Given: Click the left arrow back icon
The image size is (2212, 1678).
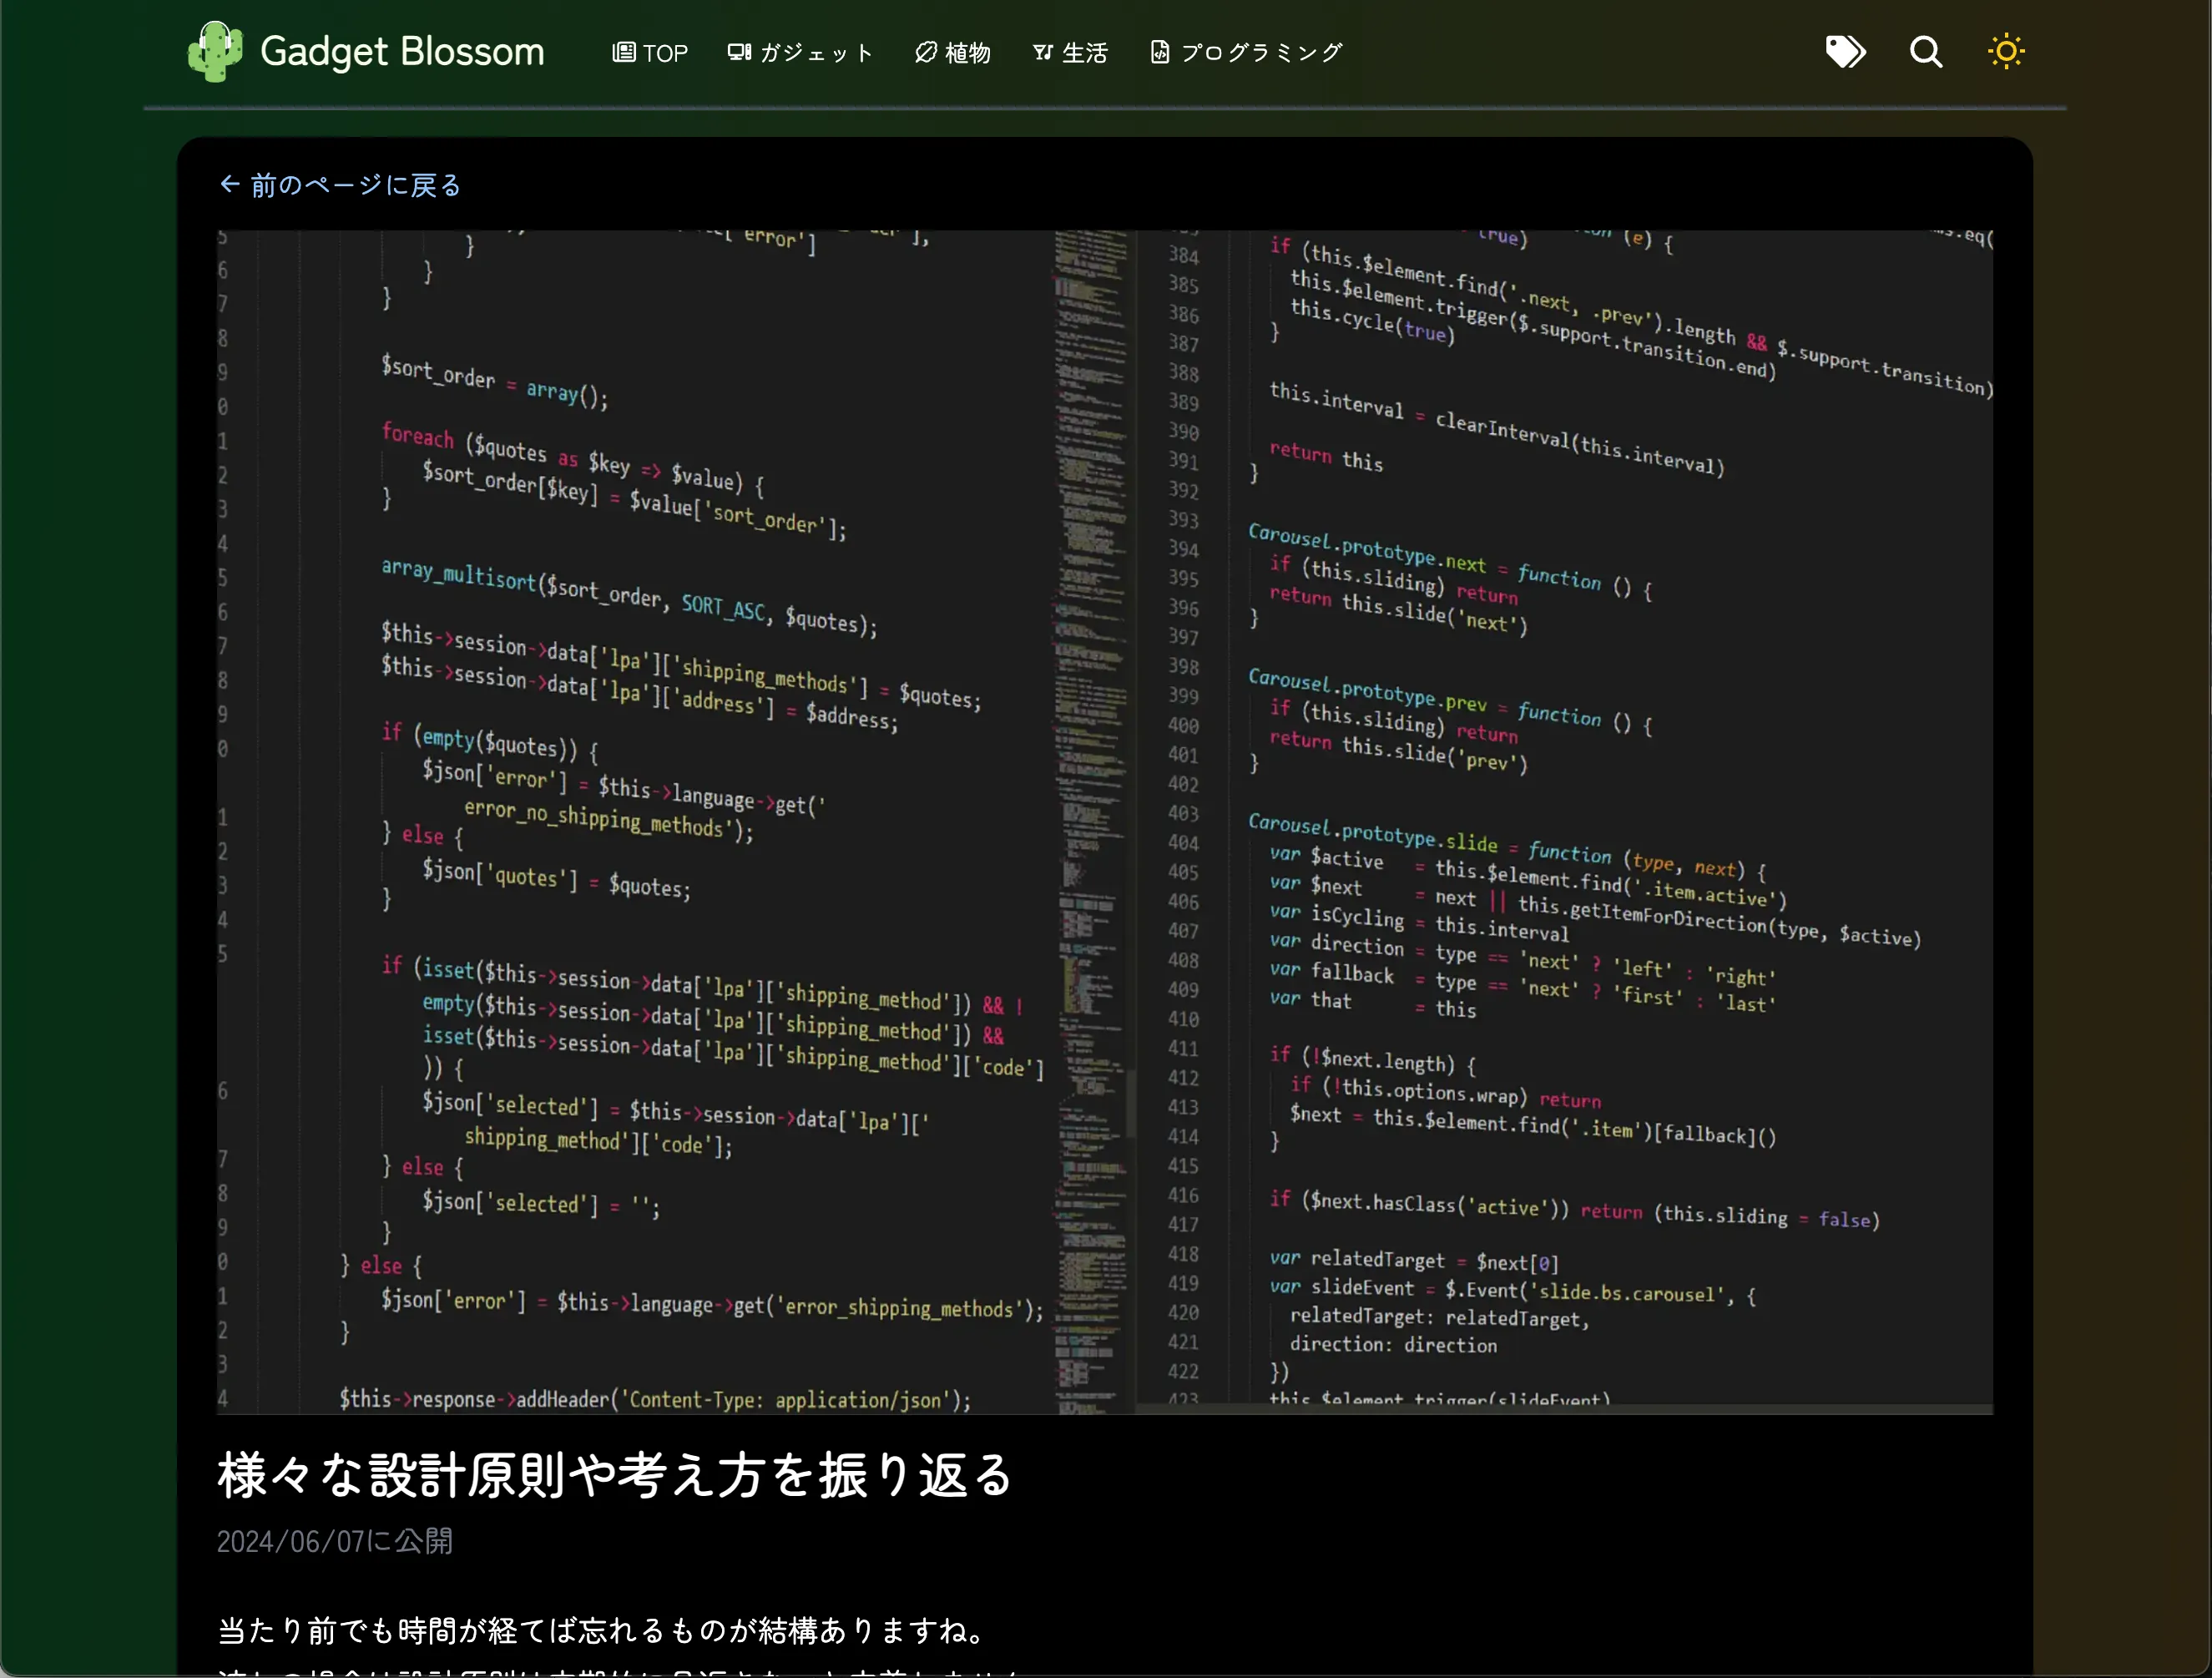Looking at the screenshot, I should coord(230,184).
